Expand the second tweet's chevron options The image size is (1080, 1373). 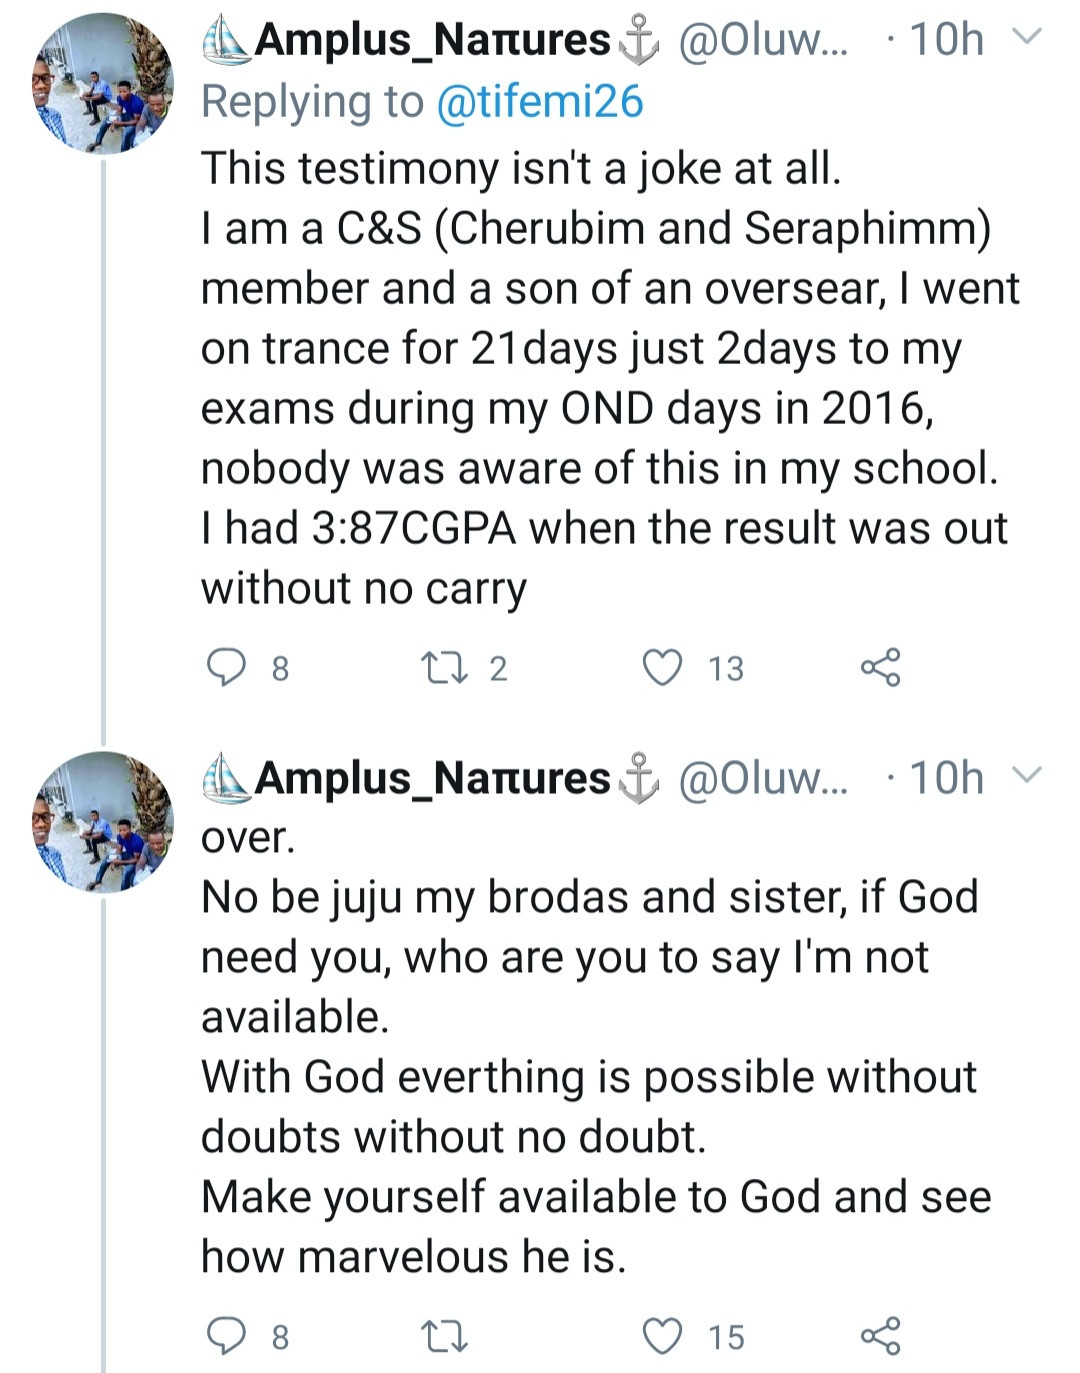coord(1027,776)
